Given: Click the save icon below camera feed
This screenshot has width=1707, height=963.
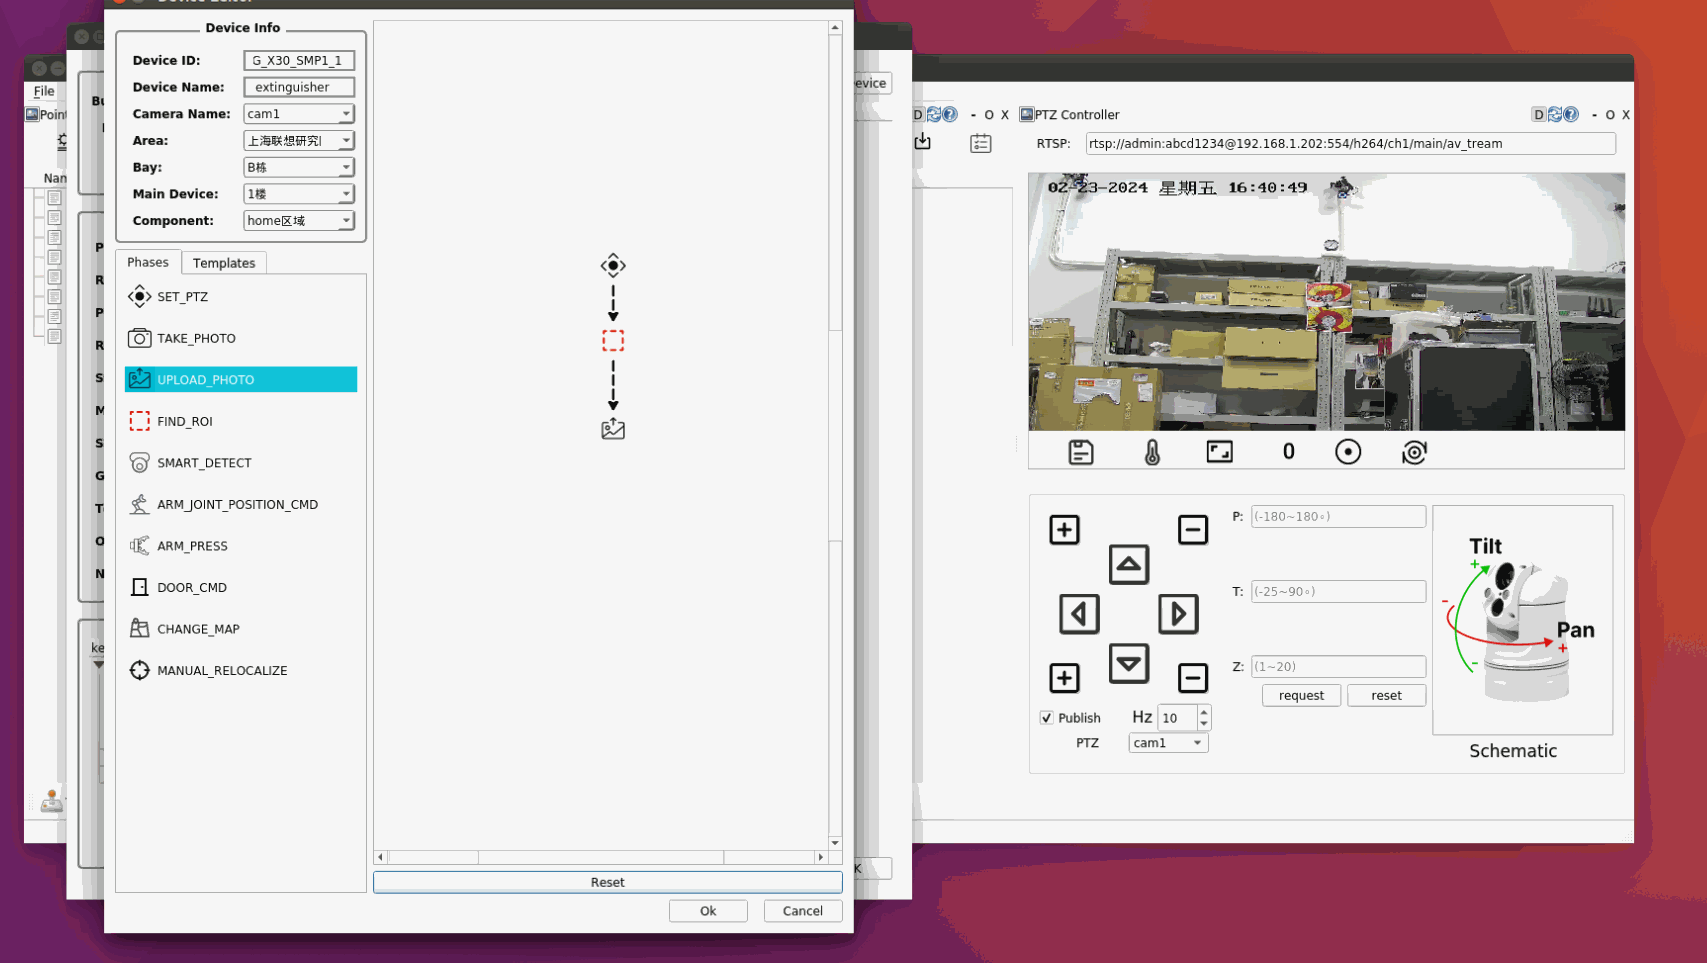Looking at the screenshot, I should [x=1080, y=452].
